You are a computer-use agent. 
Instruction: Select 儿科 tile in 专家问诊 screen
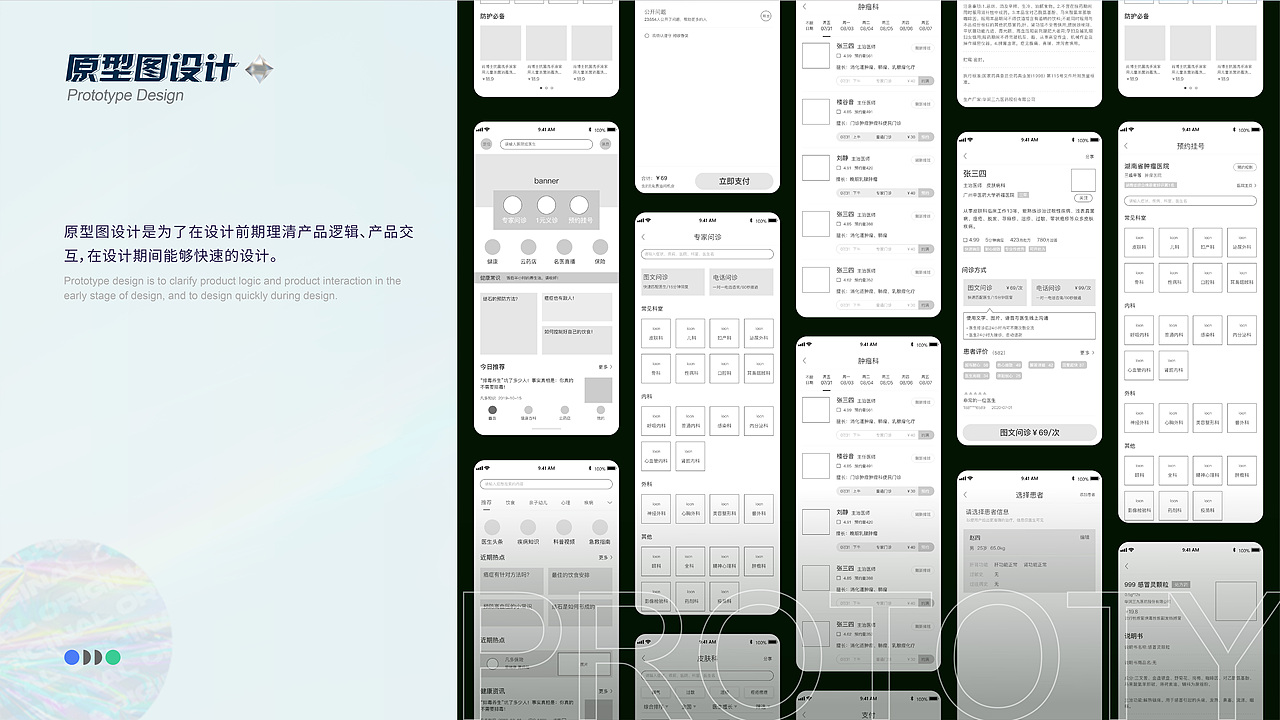[x=690, y=333]
